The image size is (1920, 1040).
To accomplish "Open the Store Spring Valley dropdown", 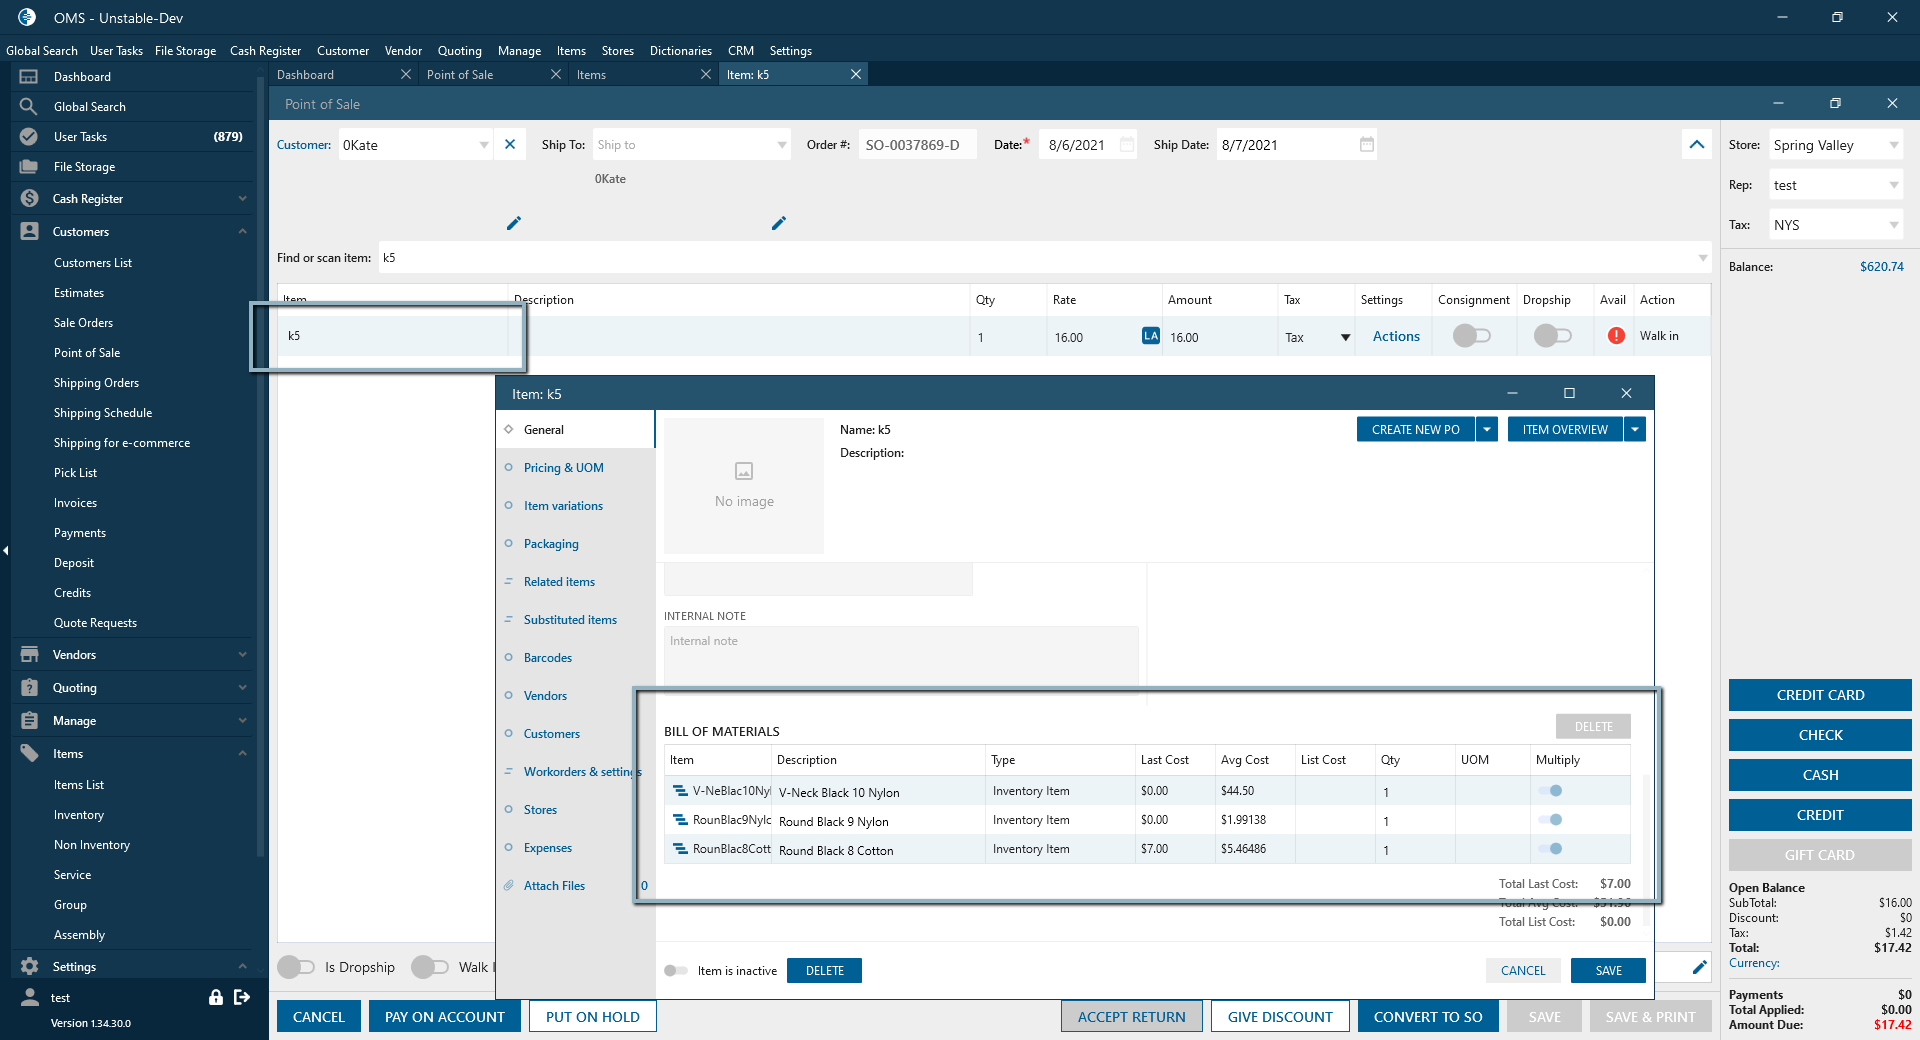I will (x=1894, y=145).
